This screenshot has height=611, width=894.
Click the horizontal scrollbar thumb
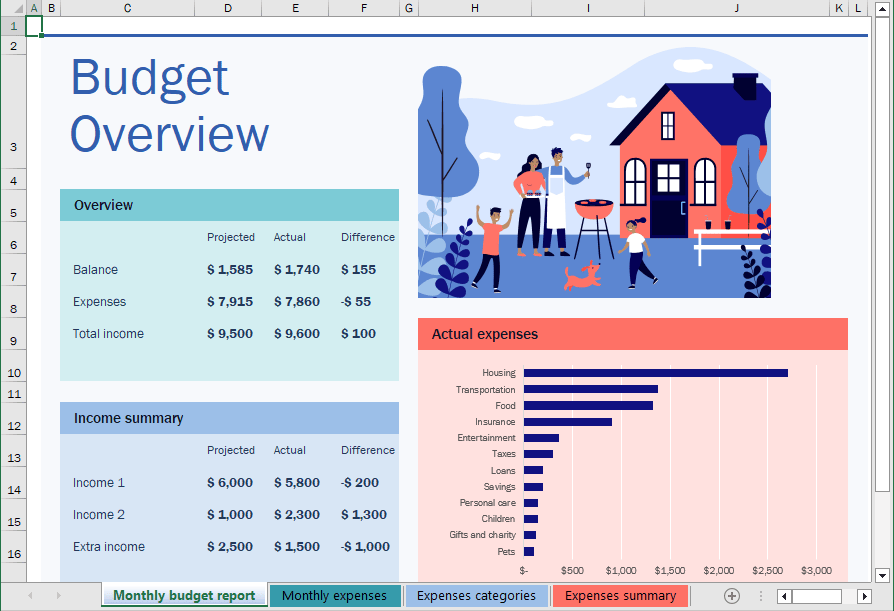(x=817, y=596)
